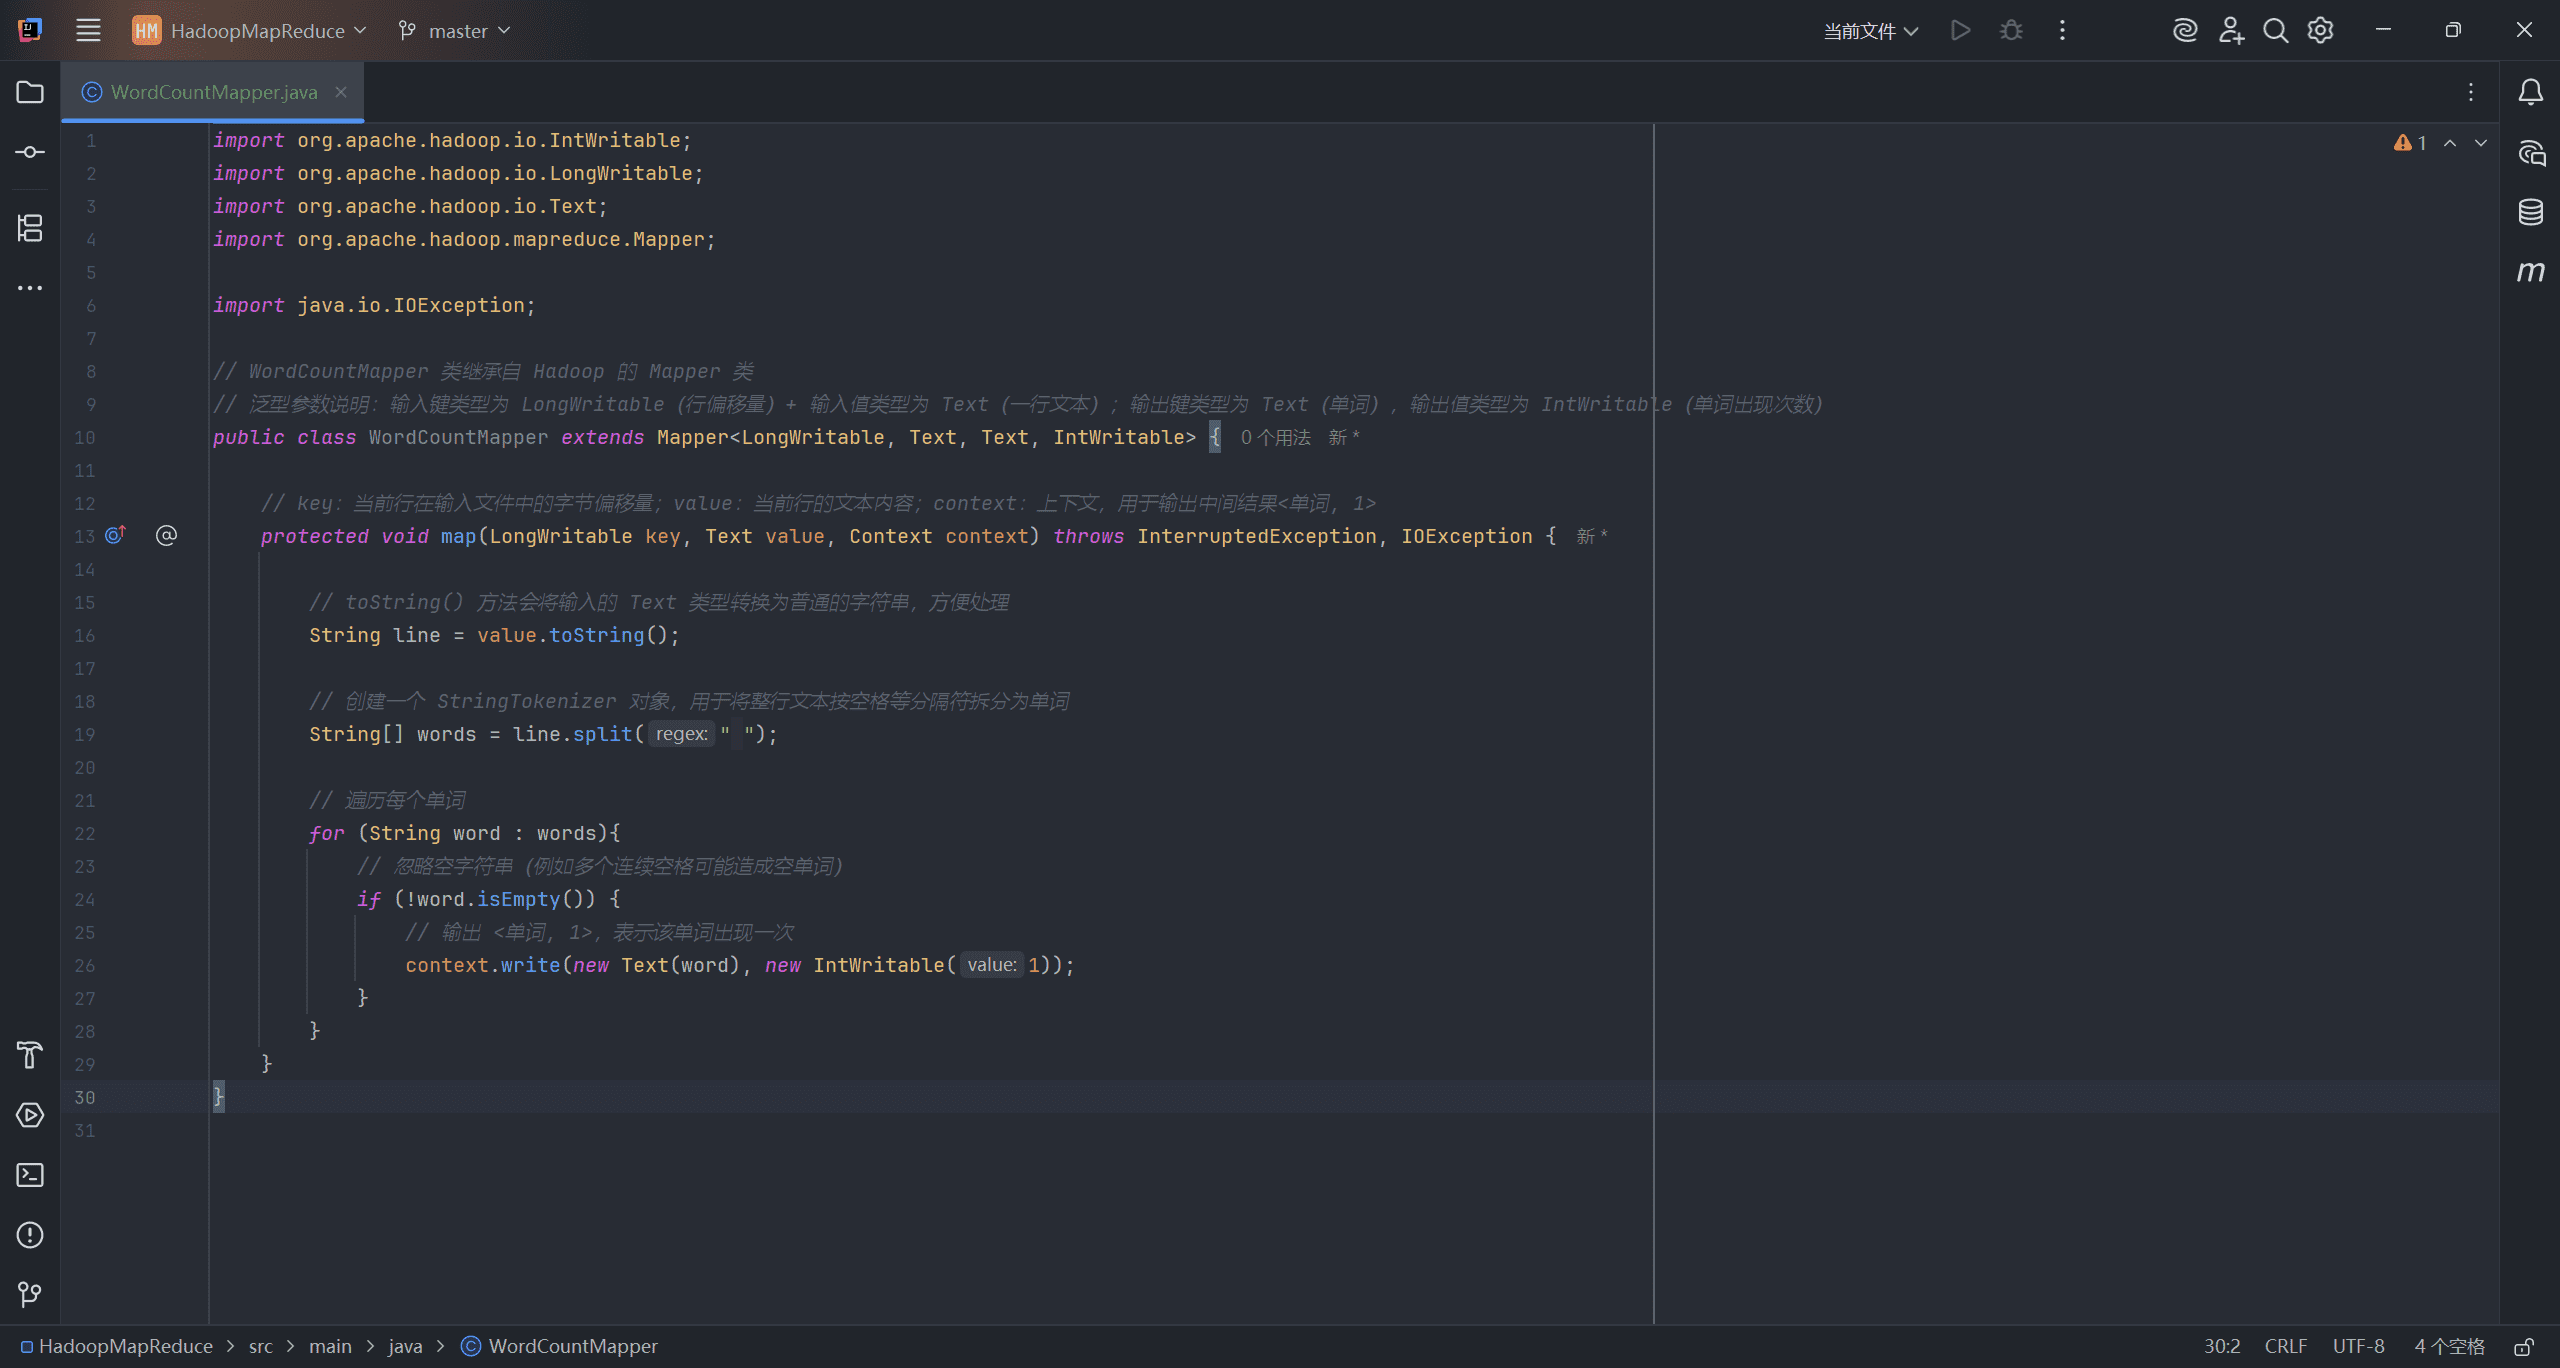Open the Git tool window
Screen dimensions: 2560x1368
point(30,1295)
